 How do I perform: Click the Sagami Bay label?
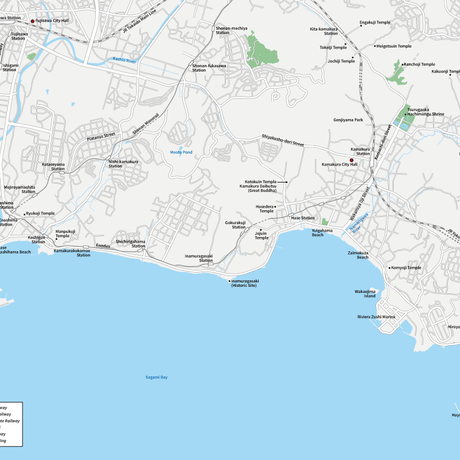point(157,377)
